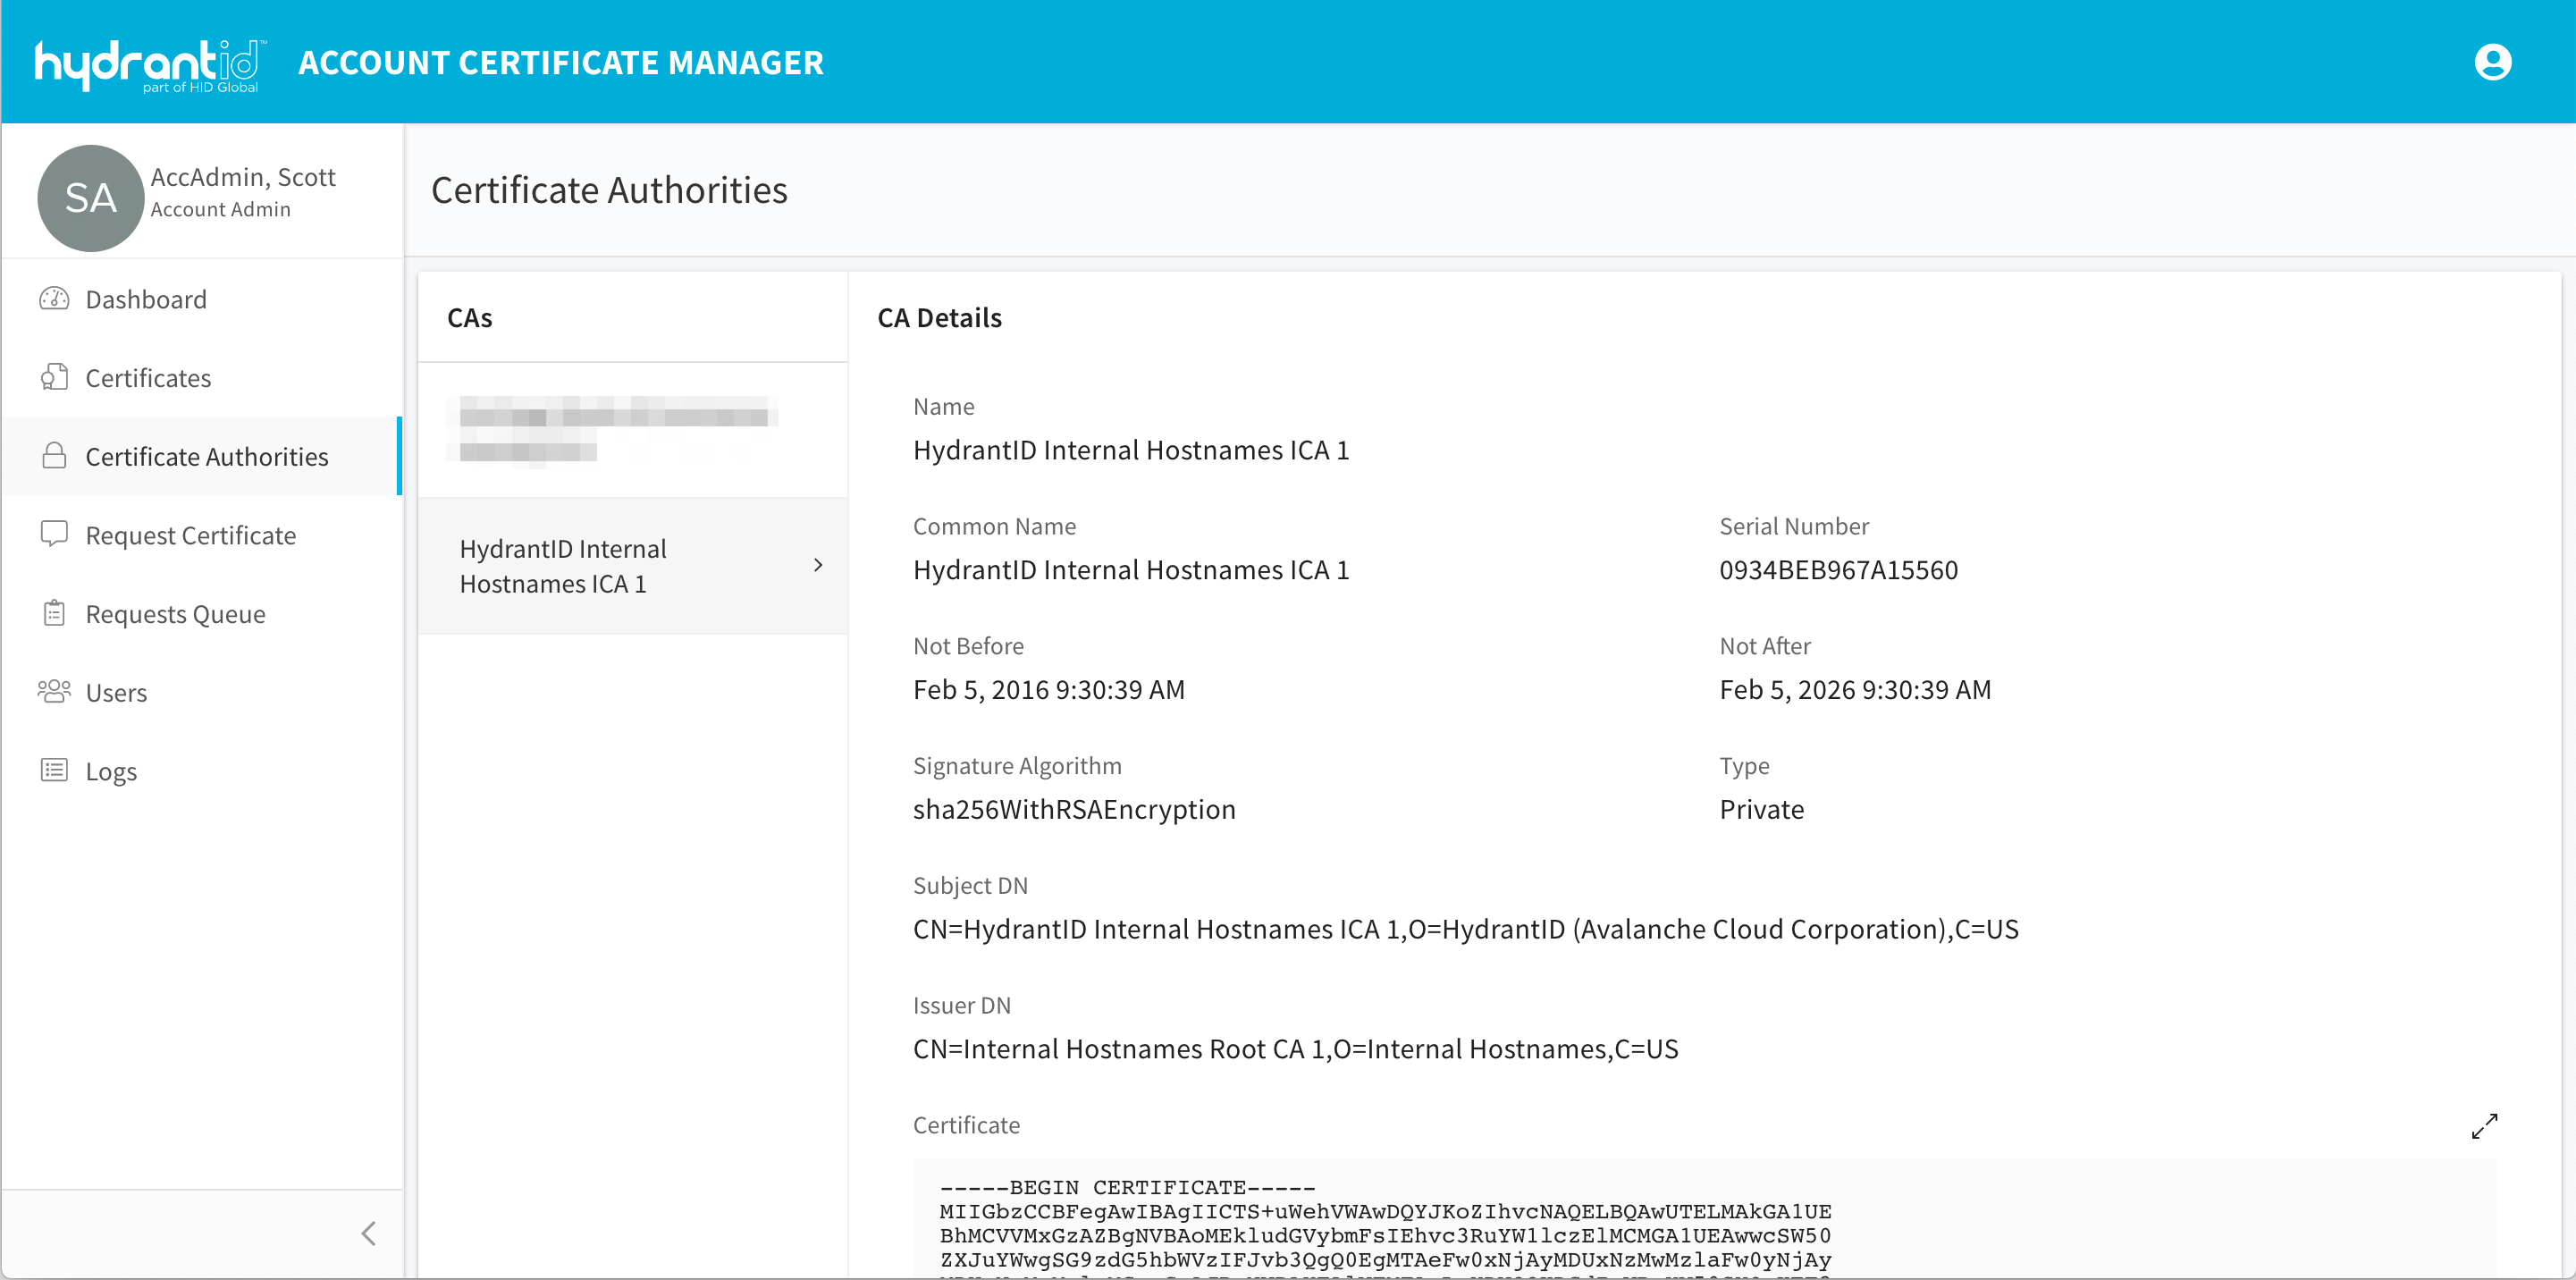Click the Request Certificate speech-bubble icon
The image size is (2576, 1280).
click(54, 534)
